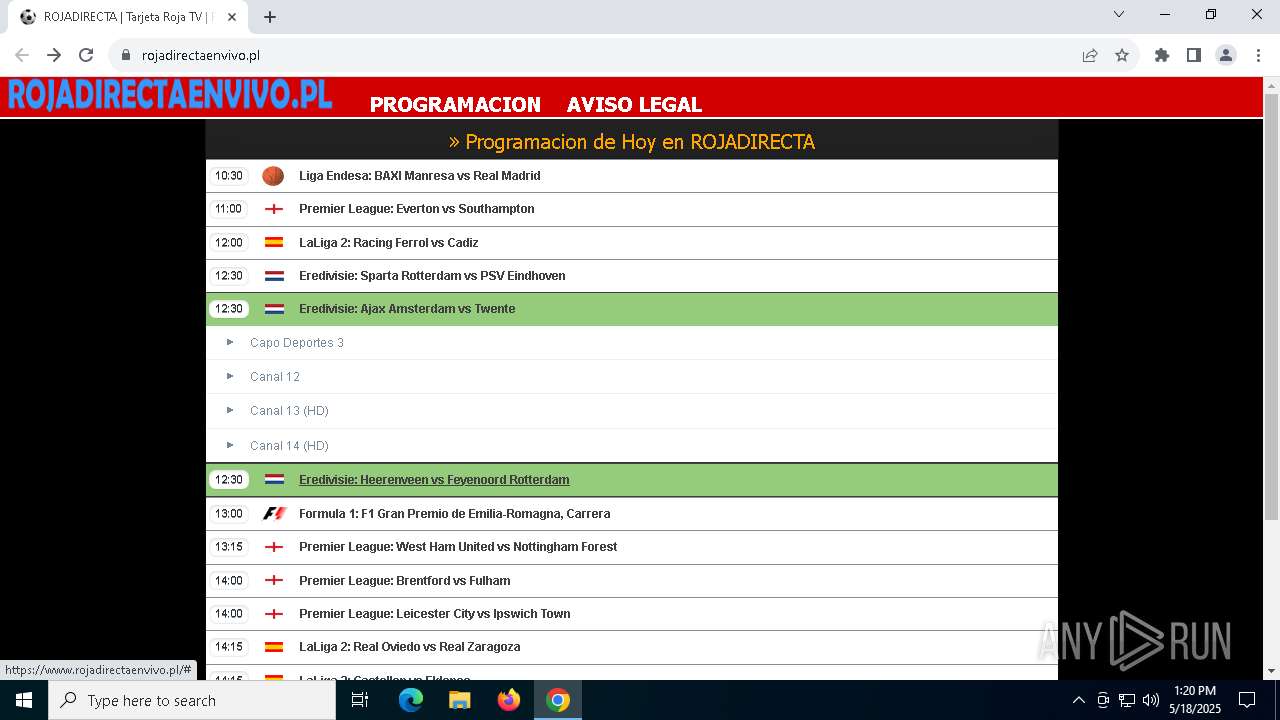Viewport: 1280px width, 720px height.
Task: View site information via the lock icon
Action: [x=125, y=55]
